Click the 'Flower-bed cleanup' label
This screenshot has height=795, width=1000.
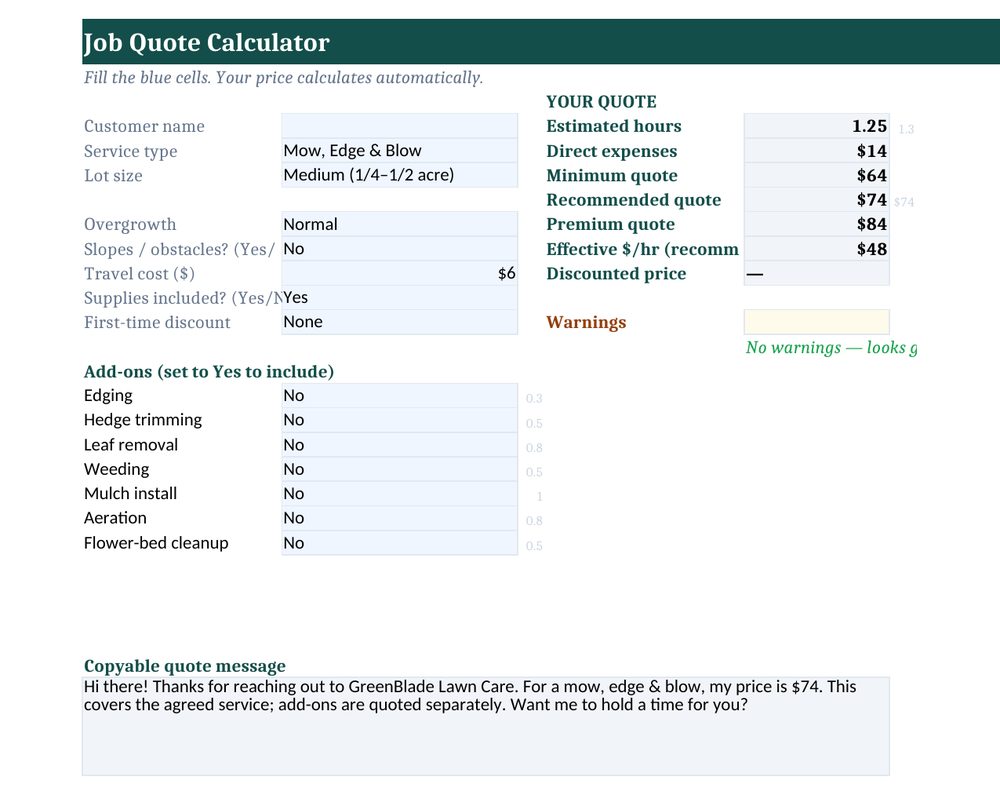point(156,543)
